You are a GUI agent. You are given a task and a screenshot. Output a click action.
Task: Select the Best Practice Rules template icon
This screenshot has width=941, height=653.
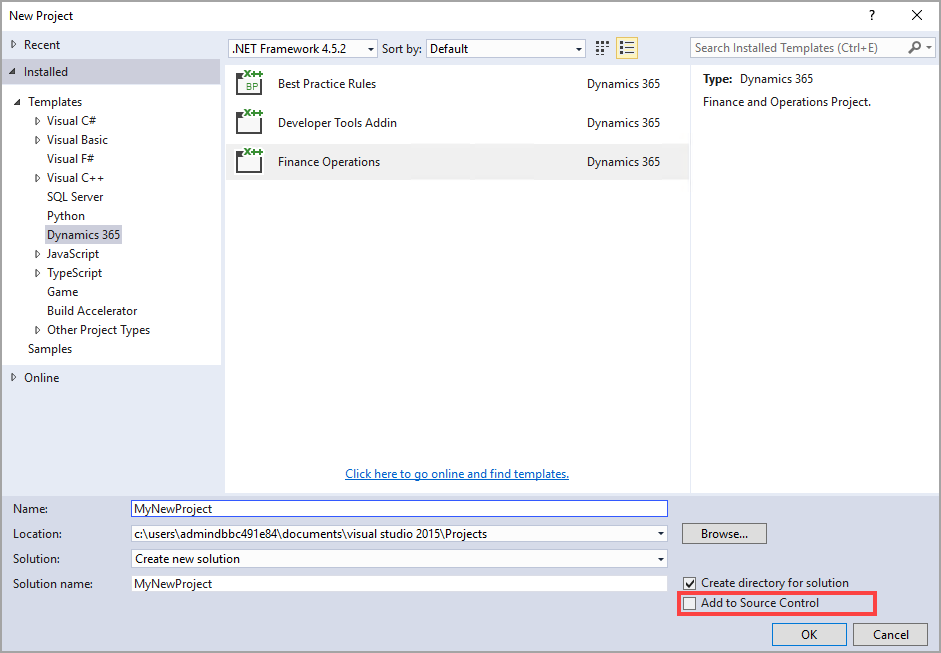[x=249, y=83]
